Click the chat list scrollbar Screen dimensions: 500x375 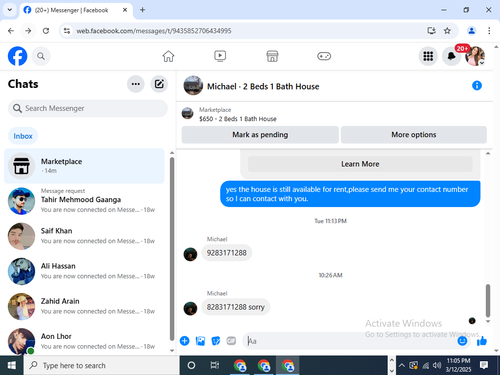point(172,248)
